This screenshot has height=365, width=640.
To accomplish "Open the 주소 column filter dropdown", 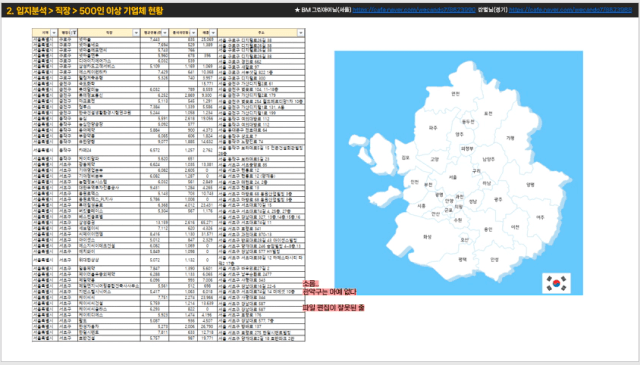I will tap(301, 33).
